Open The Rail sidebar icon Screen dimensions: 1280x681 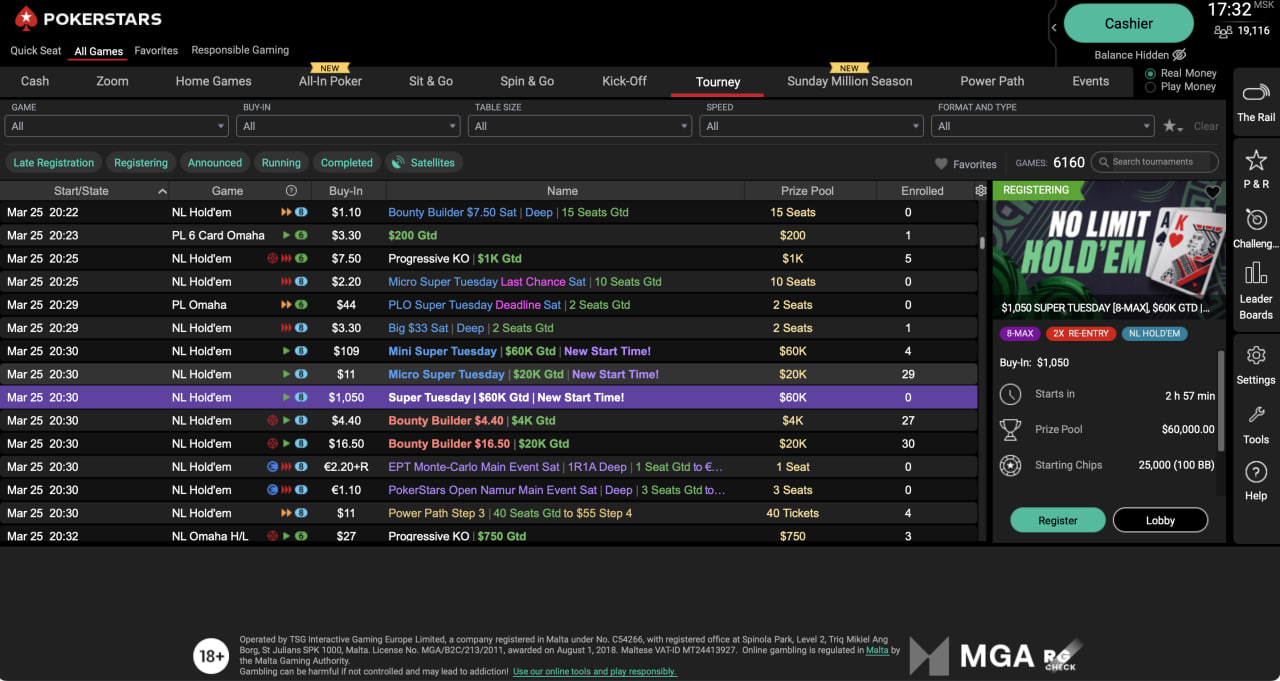pyautogui.click(x=1256, y=94)
